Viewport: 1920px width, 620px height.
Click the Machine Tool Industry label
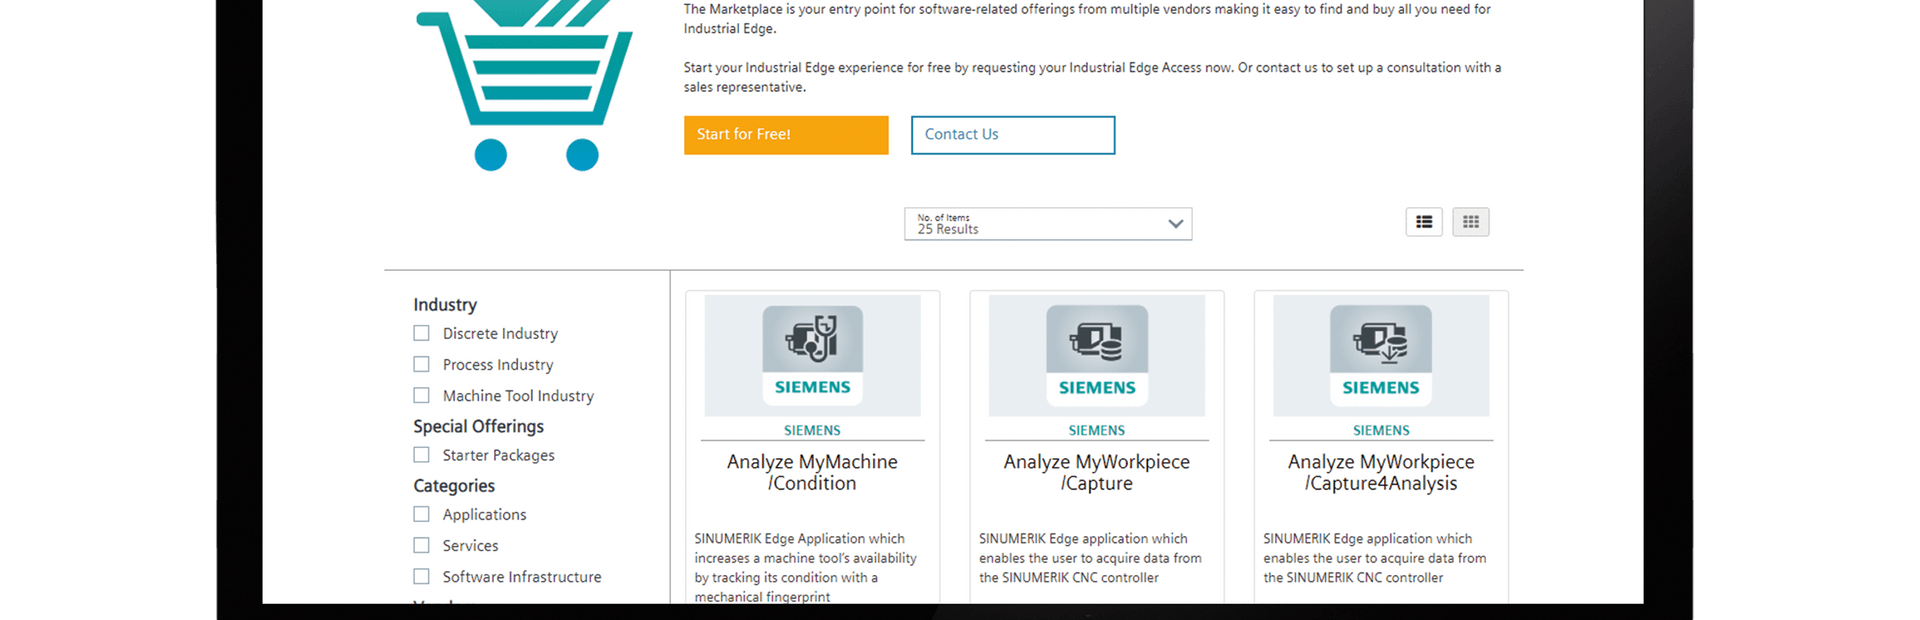pyautogui.click(x=518, y=395)
